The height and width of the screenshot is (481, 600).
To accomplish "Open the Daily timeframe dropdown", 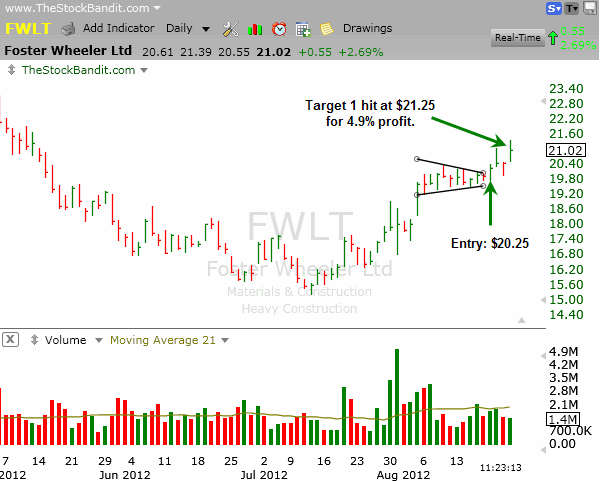I will 206,29.
